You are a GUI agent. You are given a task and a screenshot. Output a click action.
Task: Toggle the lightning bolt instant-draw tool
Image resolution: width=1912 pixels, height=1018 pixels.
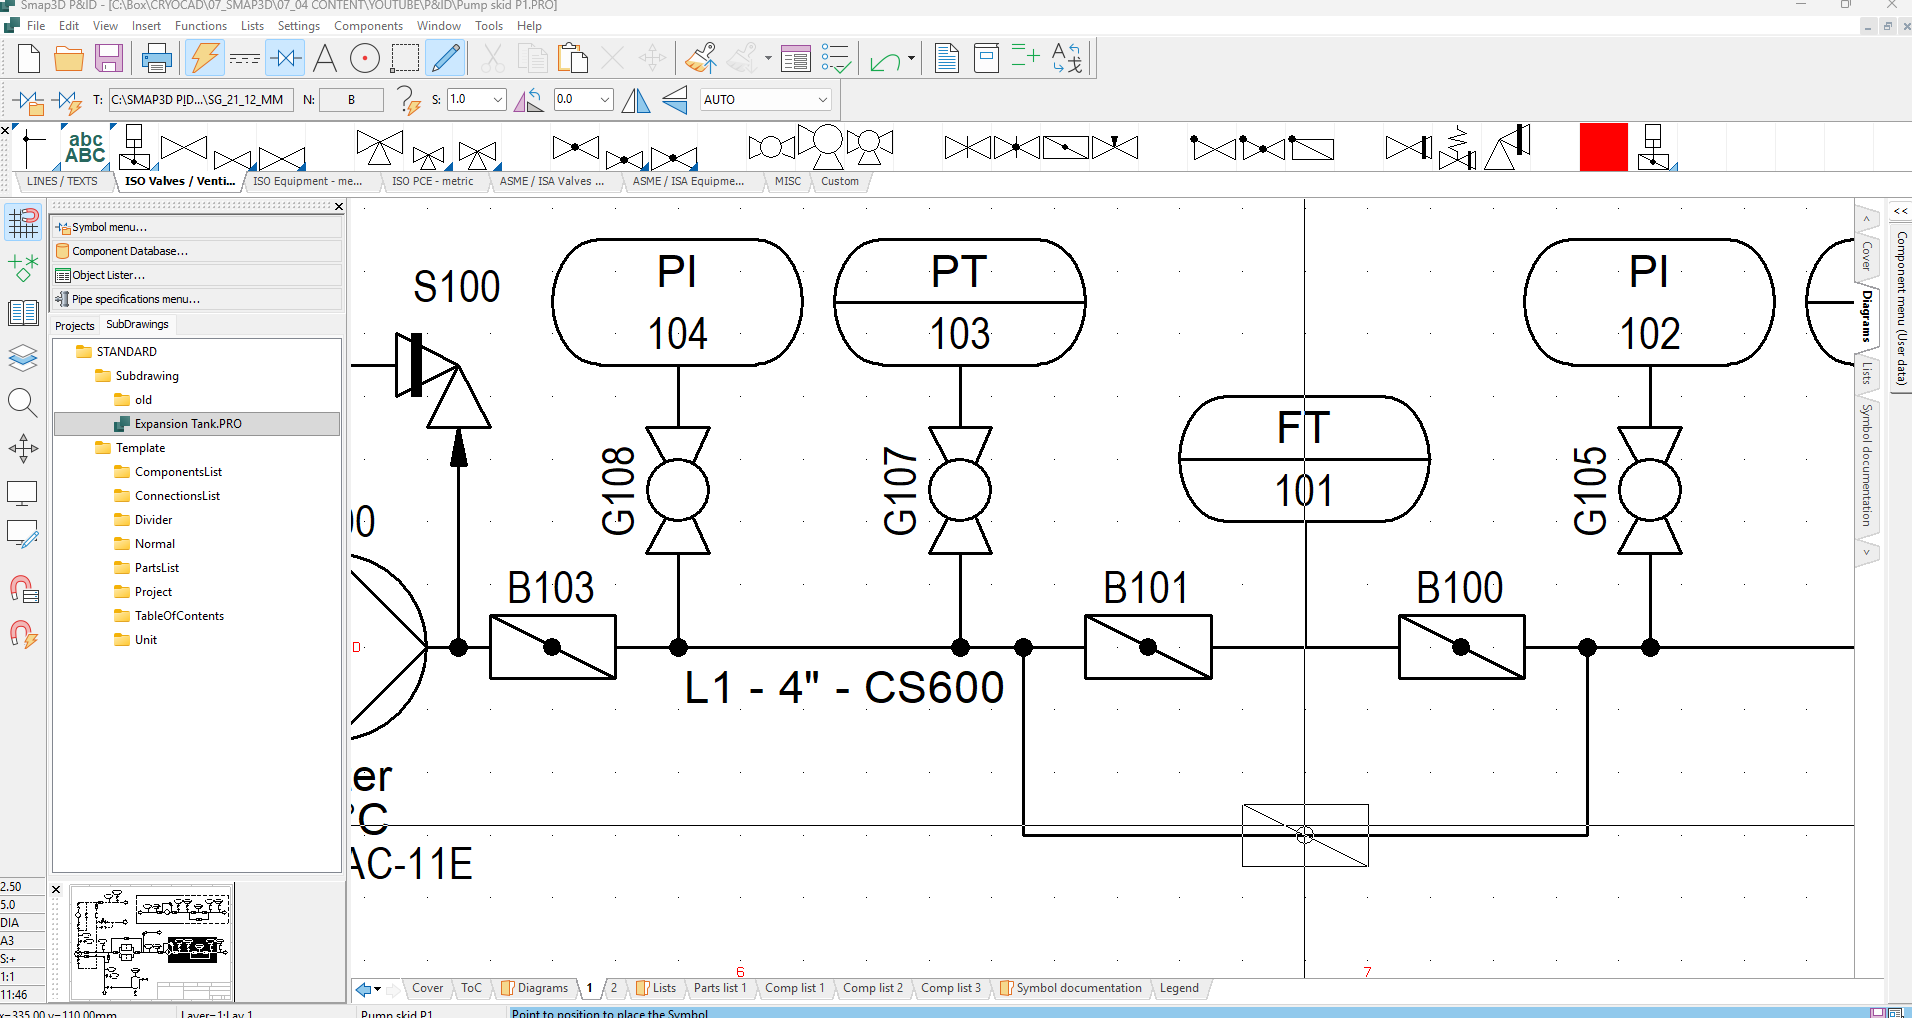(205, 58)
